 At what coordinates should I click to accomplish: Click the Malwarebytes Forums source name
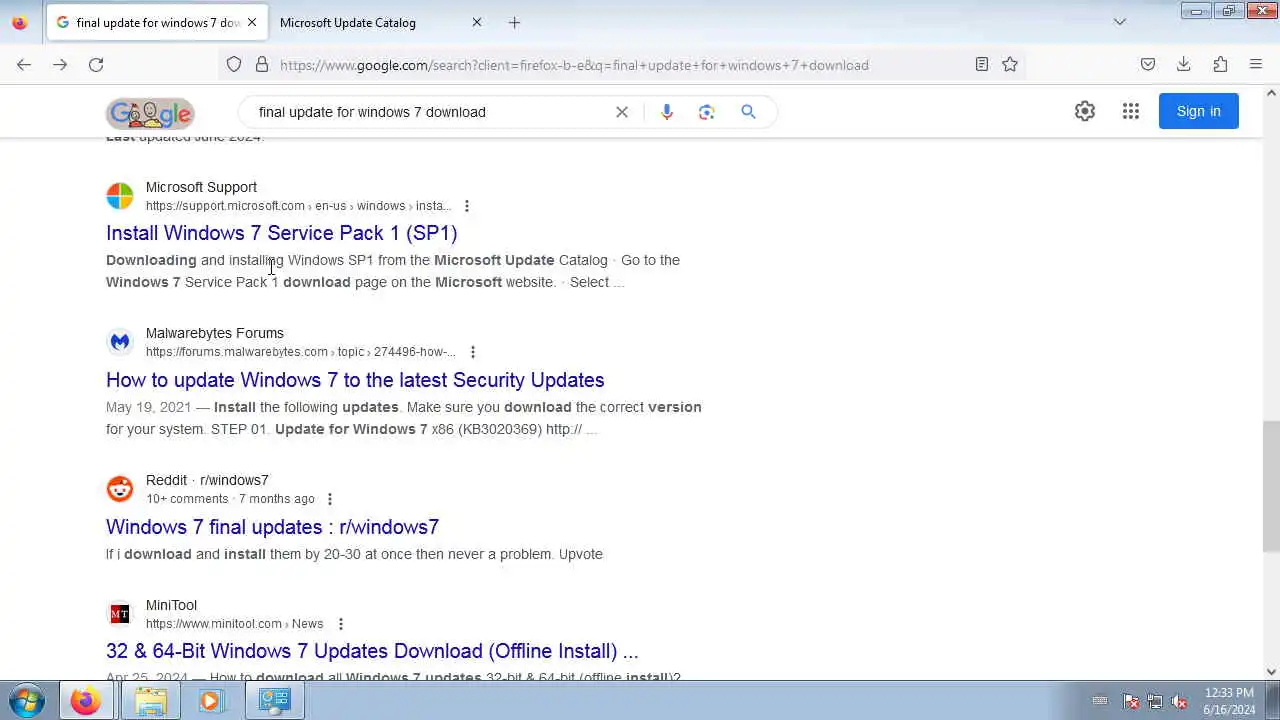(214, 333)
